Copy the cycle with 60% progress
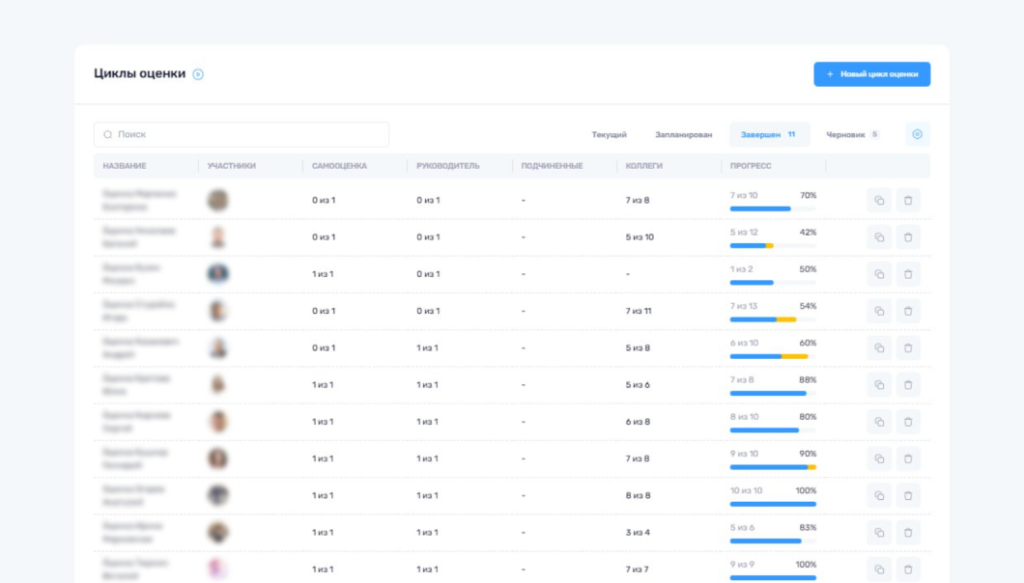The width and height of the screenshot is (1024, 583). 879,348
